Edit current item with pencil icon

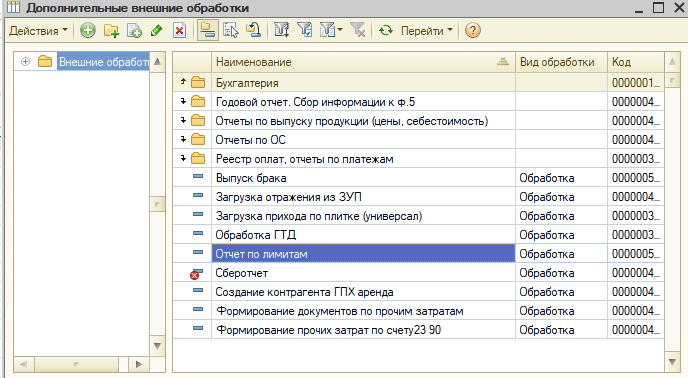click(x=157, y=31)
